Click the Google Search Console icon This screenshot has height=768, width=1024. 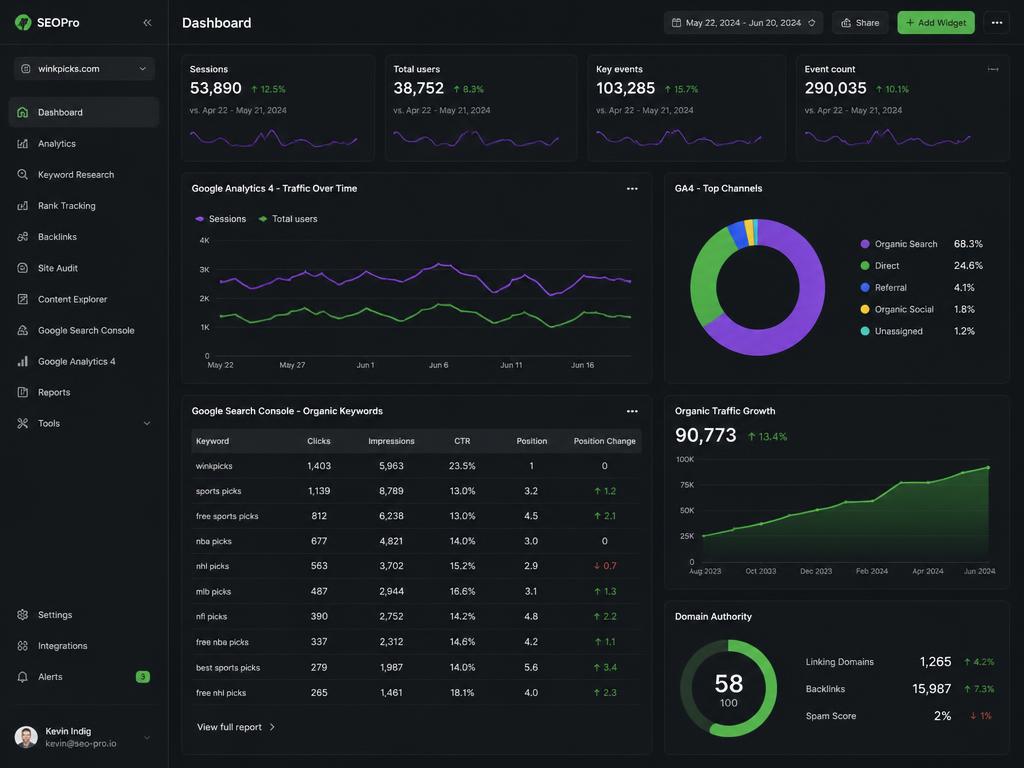pyautogui.click(x=23, y=330)
